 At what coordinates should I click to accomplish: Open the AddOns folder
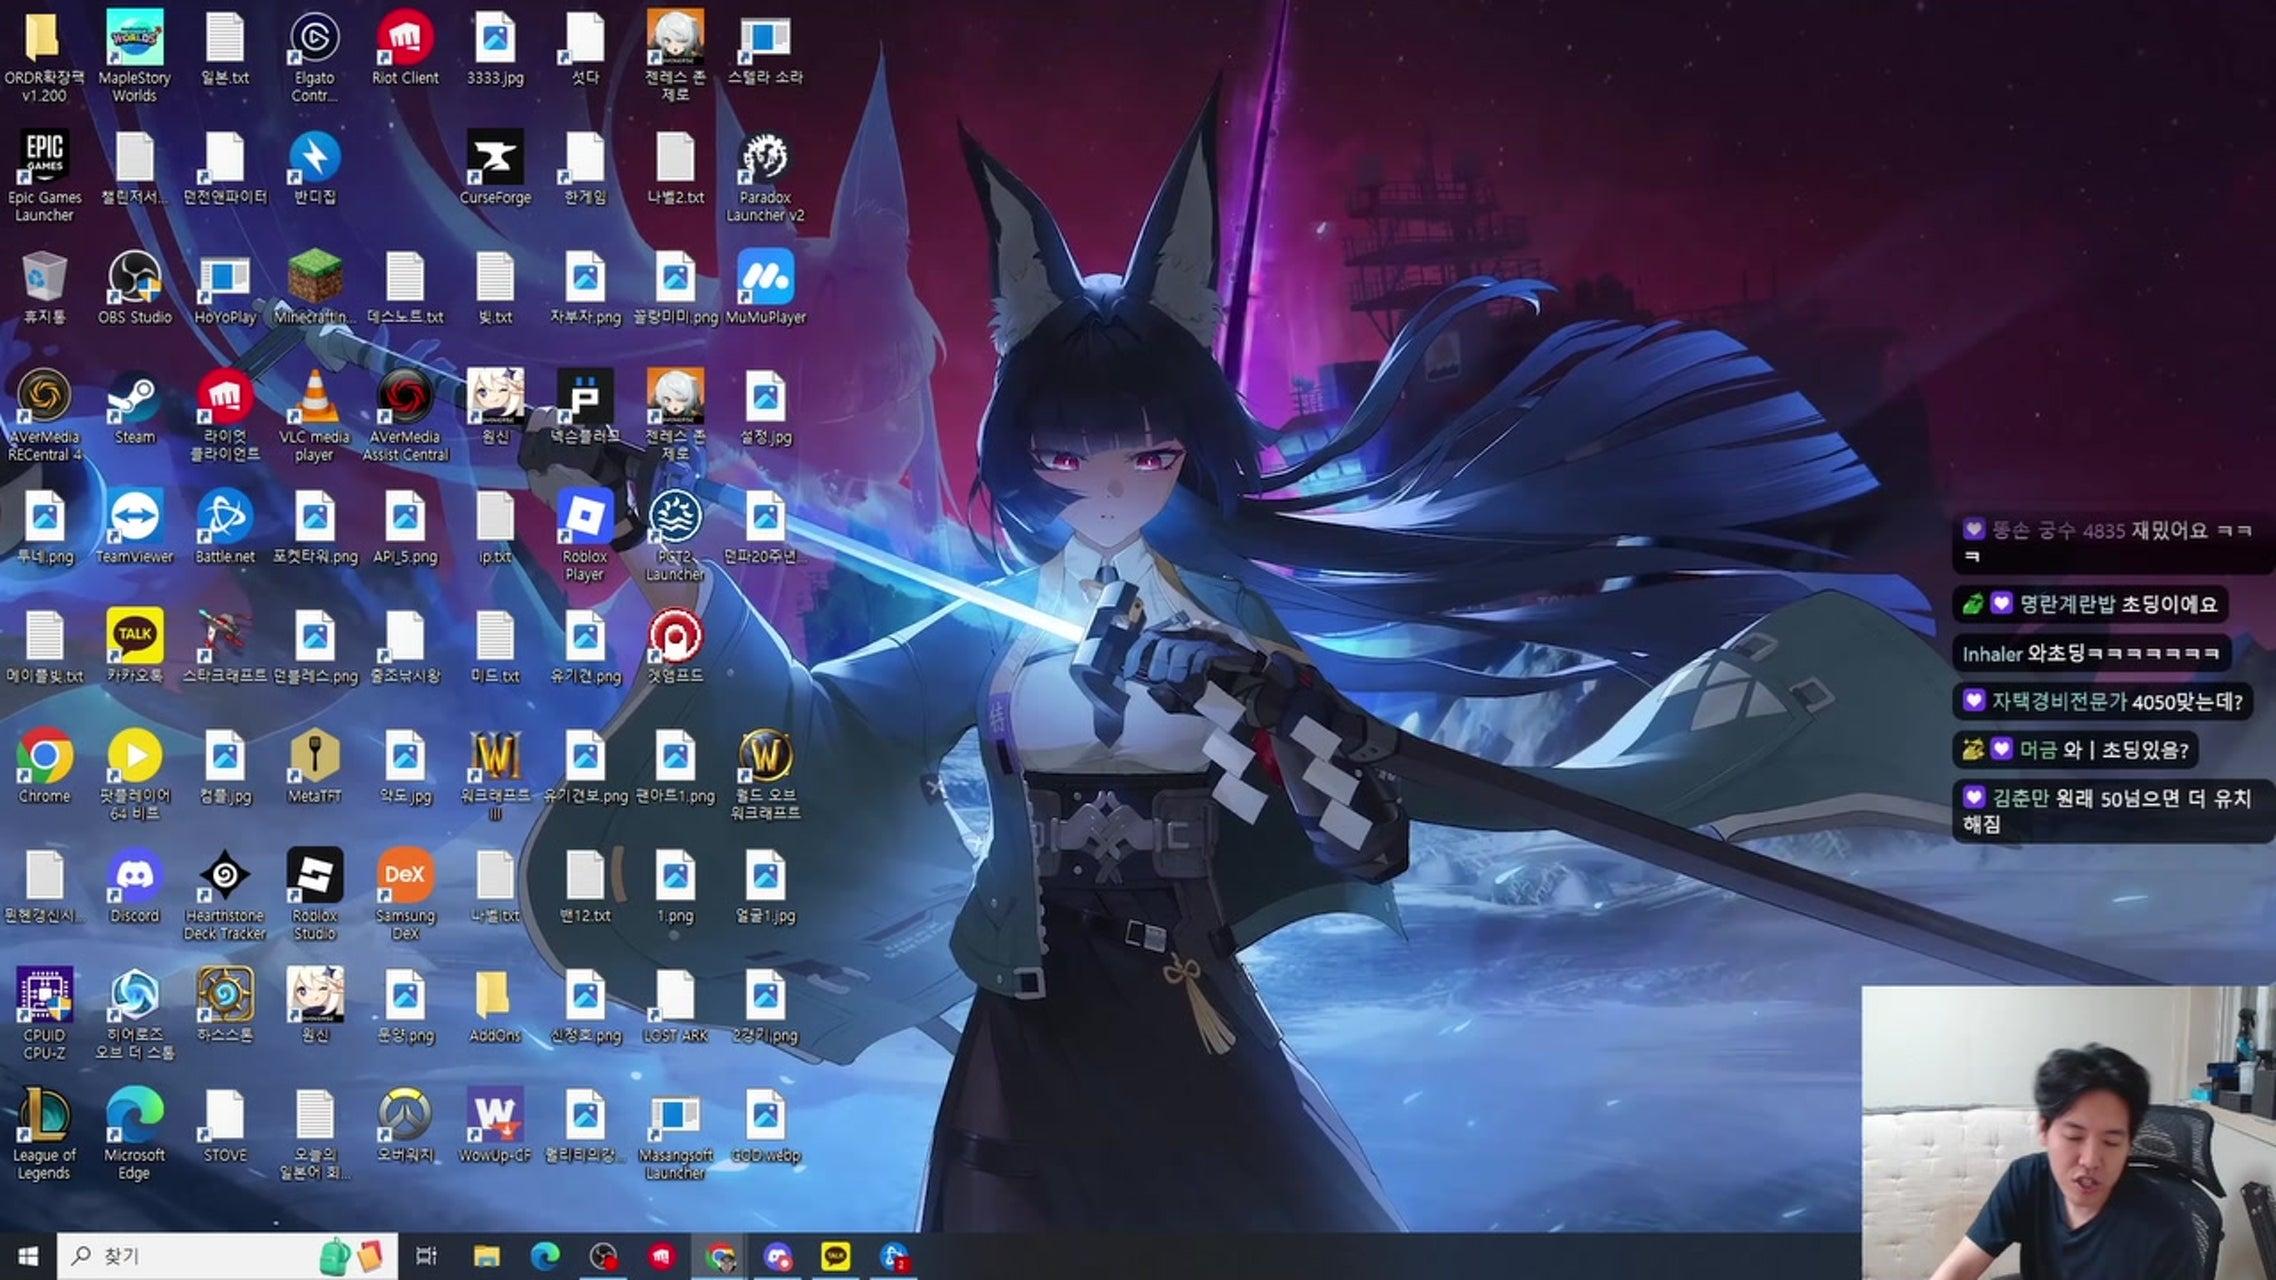[494, 997]
